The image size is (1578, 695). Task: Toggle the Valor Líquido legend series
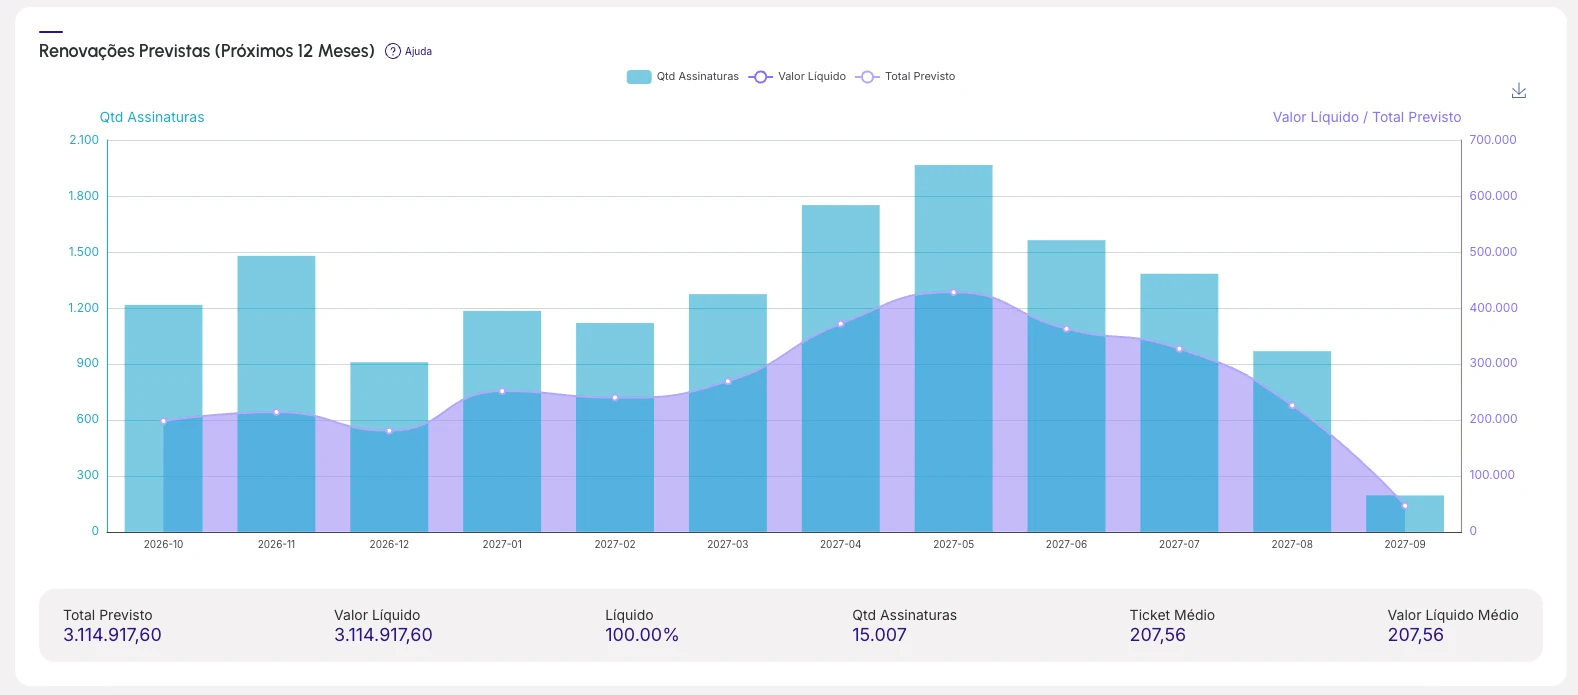(x=812, y=77)
